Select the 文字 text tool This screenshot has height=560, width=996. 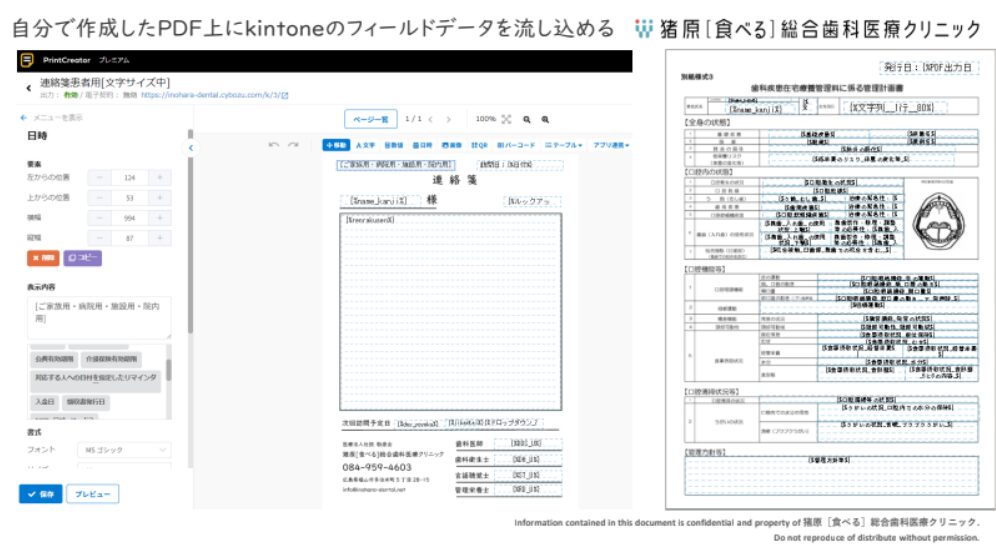365,145
